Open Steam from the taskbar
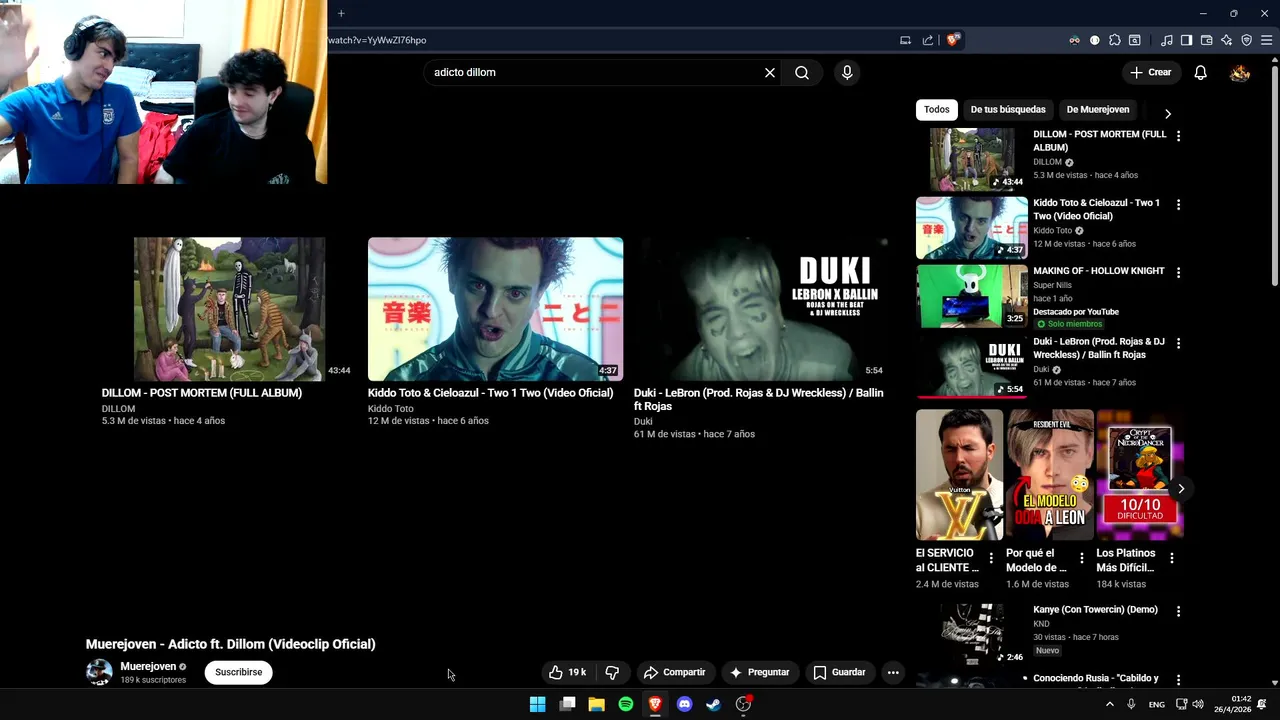 tap(713, 704)
